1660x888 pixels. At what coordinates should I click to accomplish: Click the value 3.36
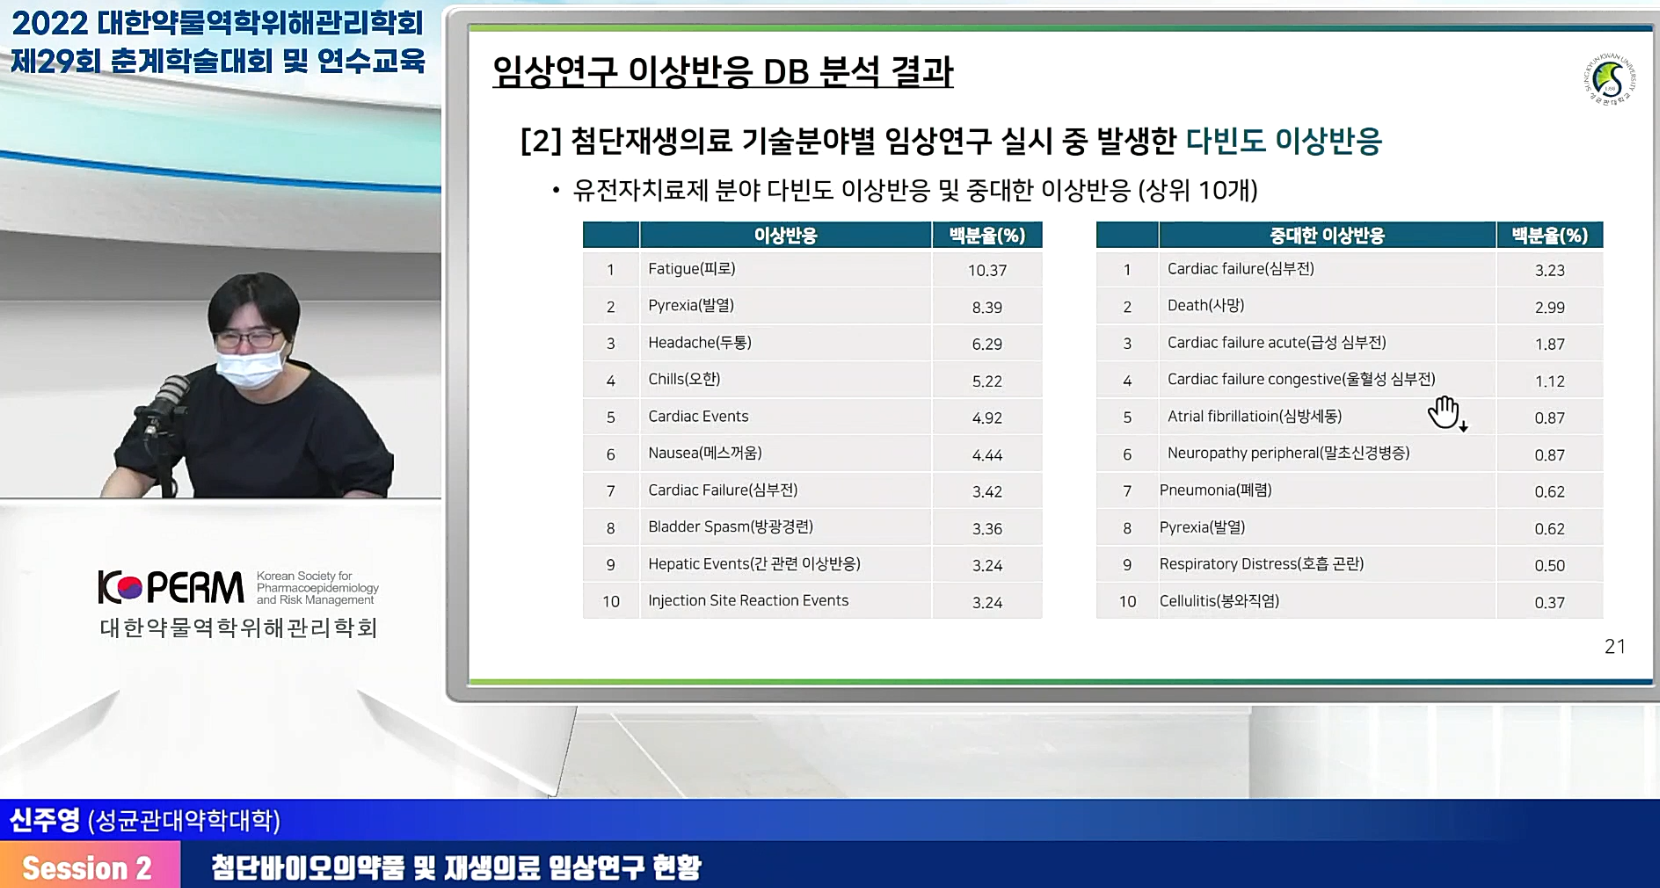[x=987, y=529]
